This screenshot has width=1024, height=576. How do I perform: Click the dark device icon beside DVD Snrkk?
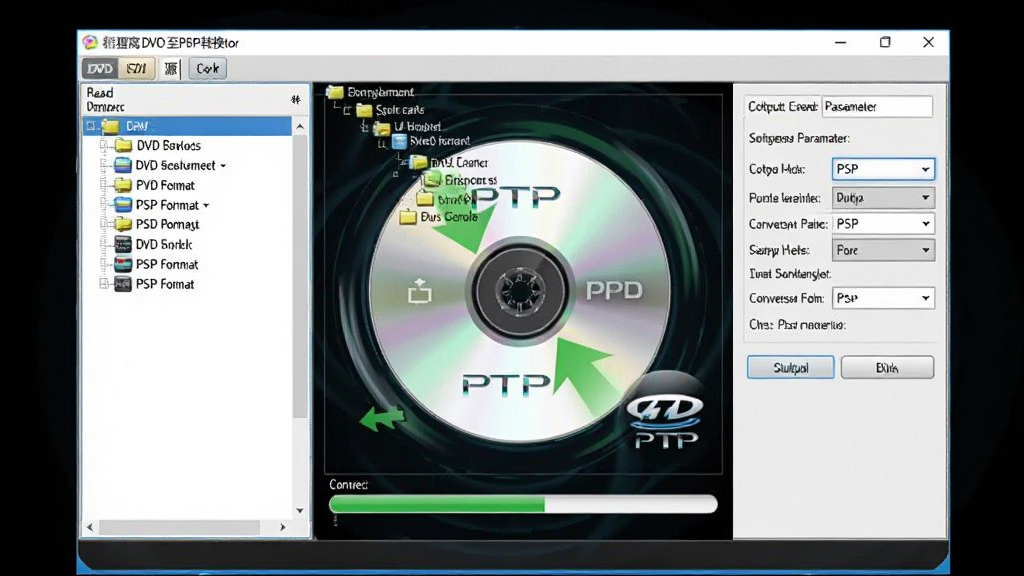coord(123,244)
